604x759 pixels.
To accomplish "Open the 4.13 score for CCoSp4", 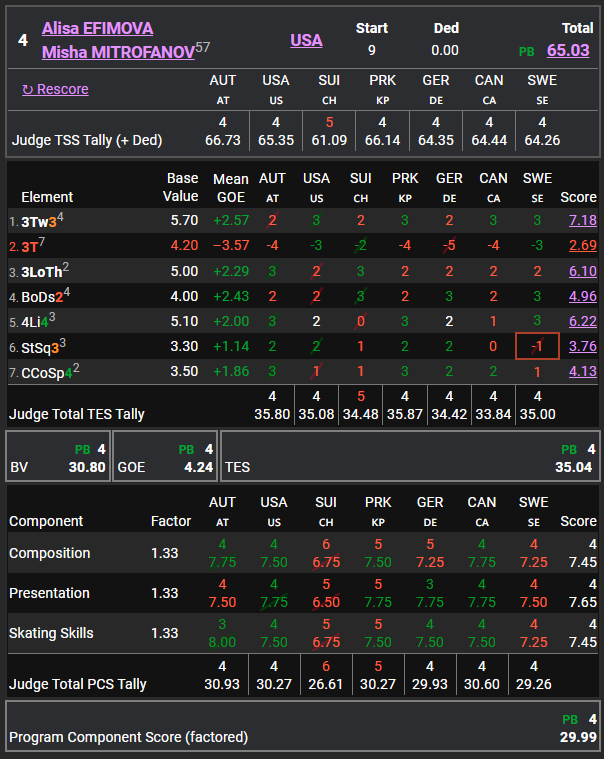I will [x=581, y=372].
